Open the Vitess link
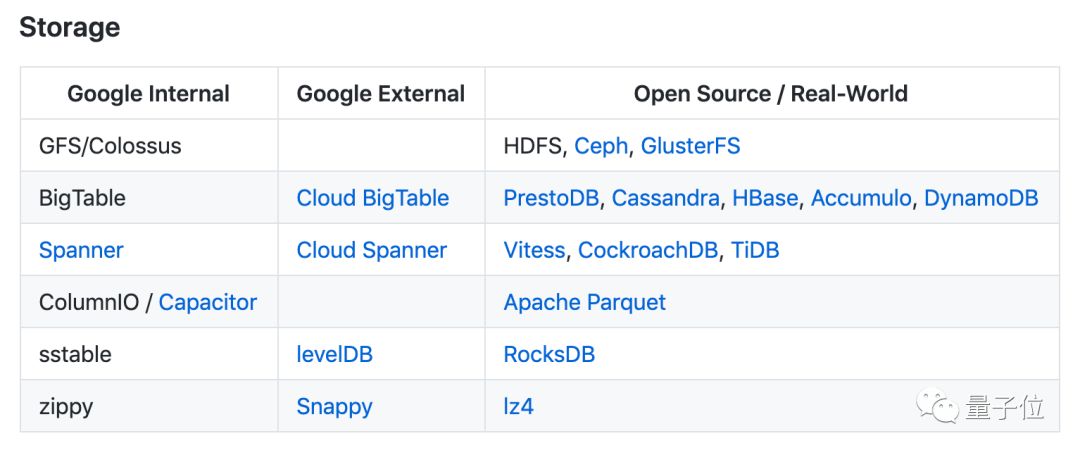This screenshot has height=455, width=1080. click(534, 250)
